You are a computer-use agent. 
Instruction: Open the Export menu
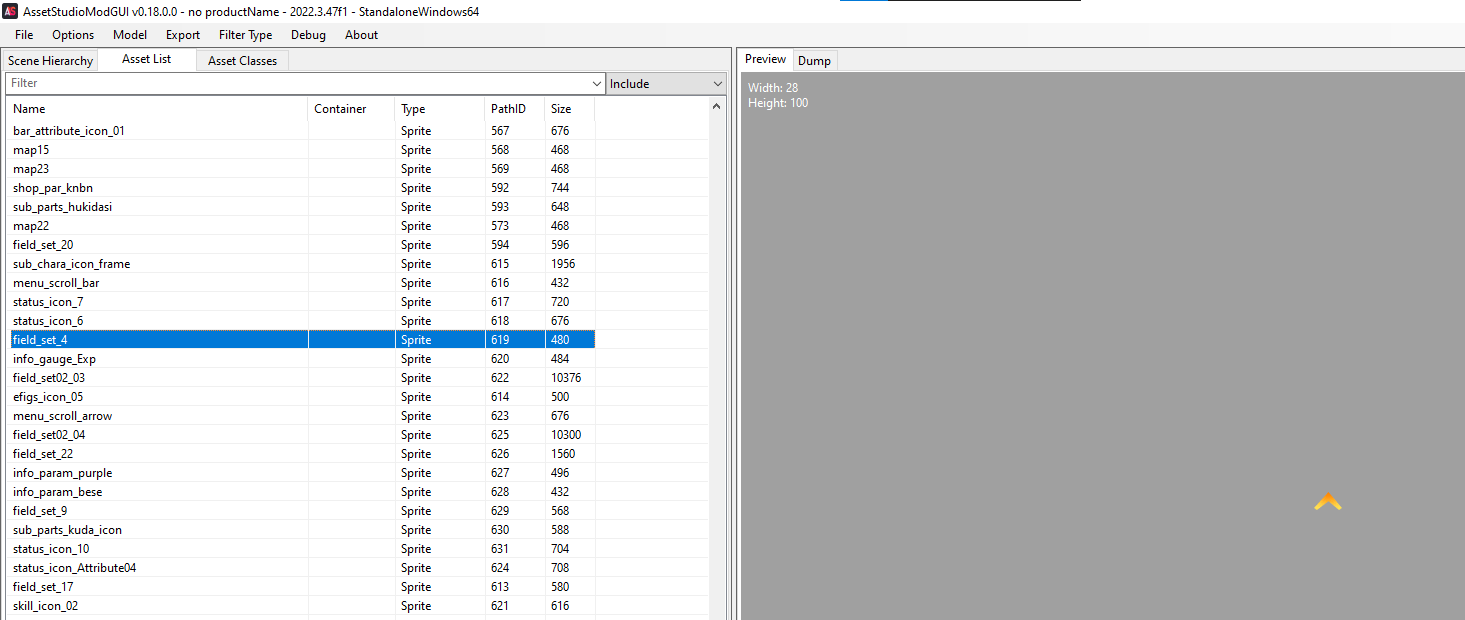tap(183, 35)
